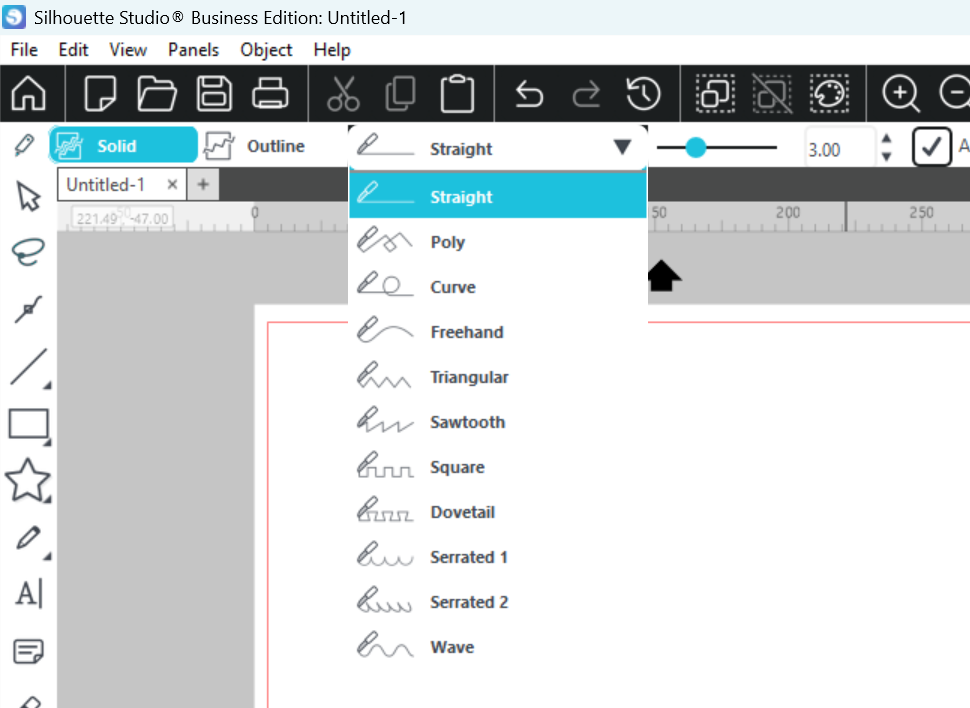The height and width of the screenshot is (708, 970).
Task: Click the Home icon in toolbar
Action: 29,94
